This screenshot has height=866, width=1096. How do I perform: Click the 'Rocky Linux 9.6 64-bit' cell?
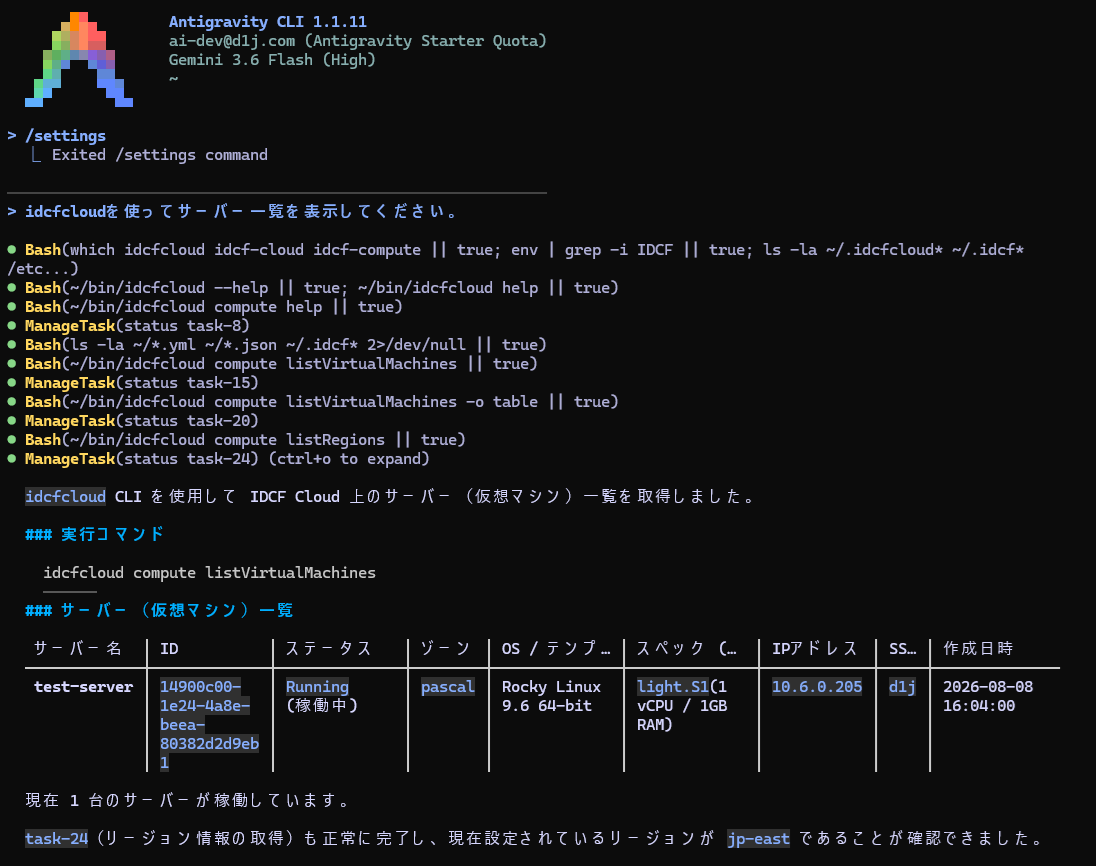click(x=551, y=696)
